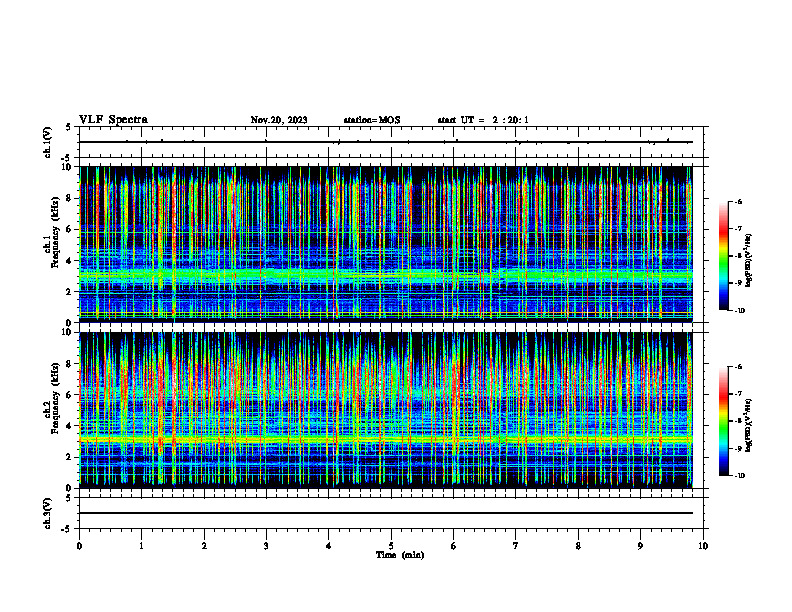
Task: Click inside the ch.2 spectrogram panel
Action: pyautogui.click(x=386, y=410)
